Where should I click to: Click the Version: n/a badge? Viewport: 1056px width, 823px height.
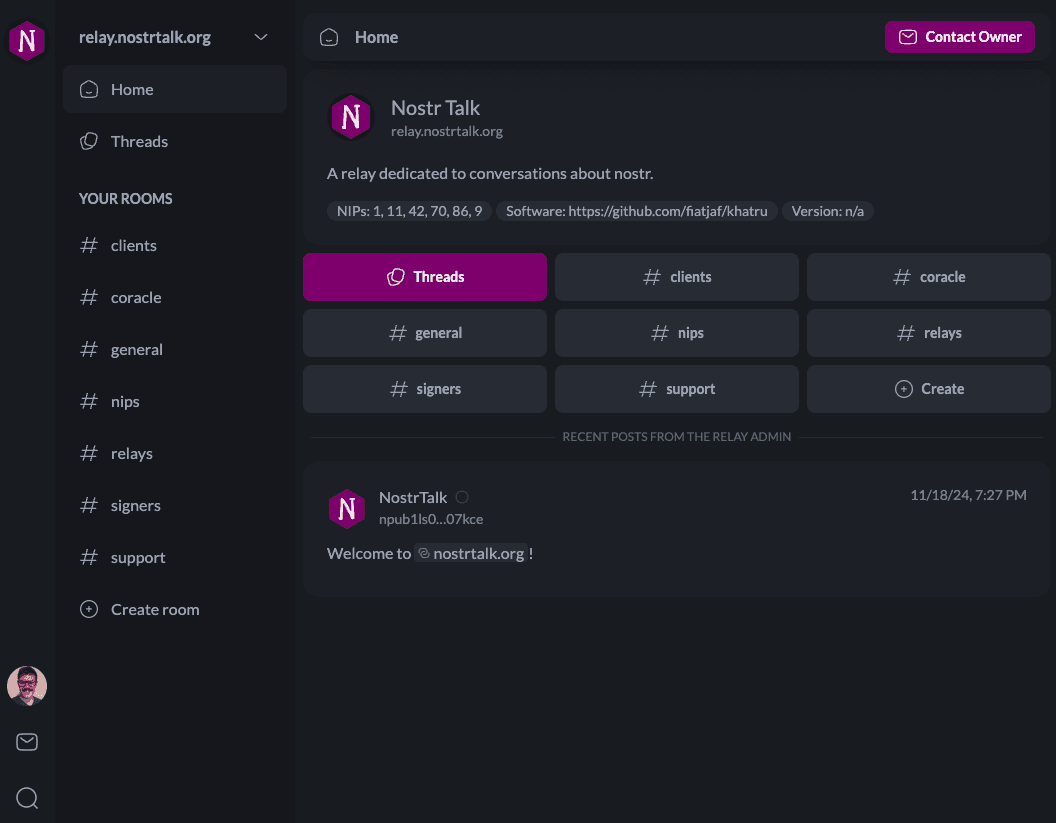(x=828, y=211)
